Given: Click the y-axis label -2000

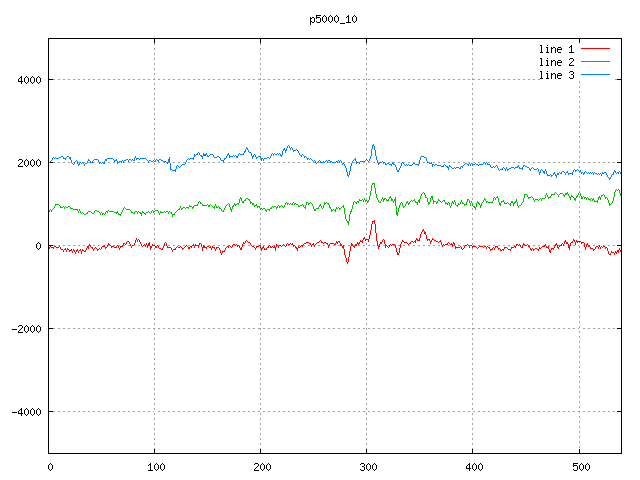Looking at the screenshot, I should [27, 329].
